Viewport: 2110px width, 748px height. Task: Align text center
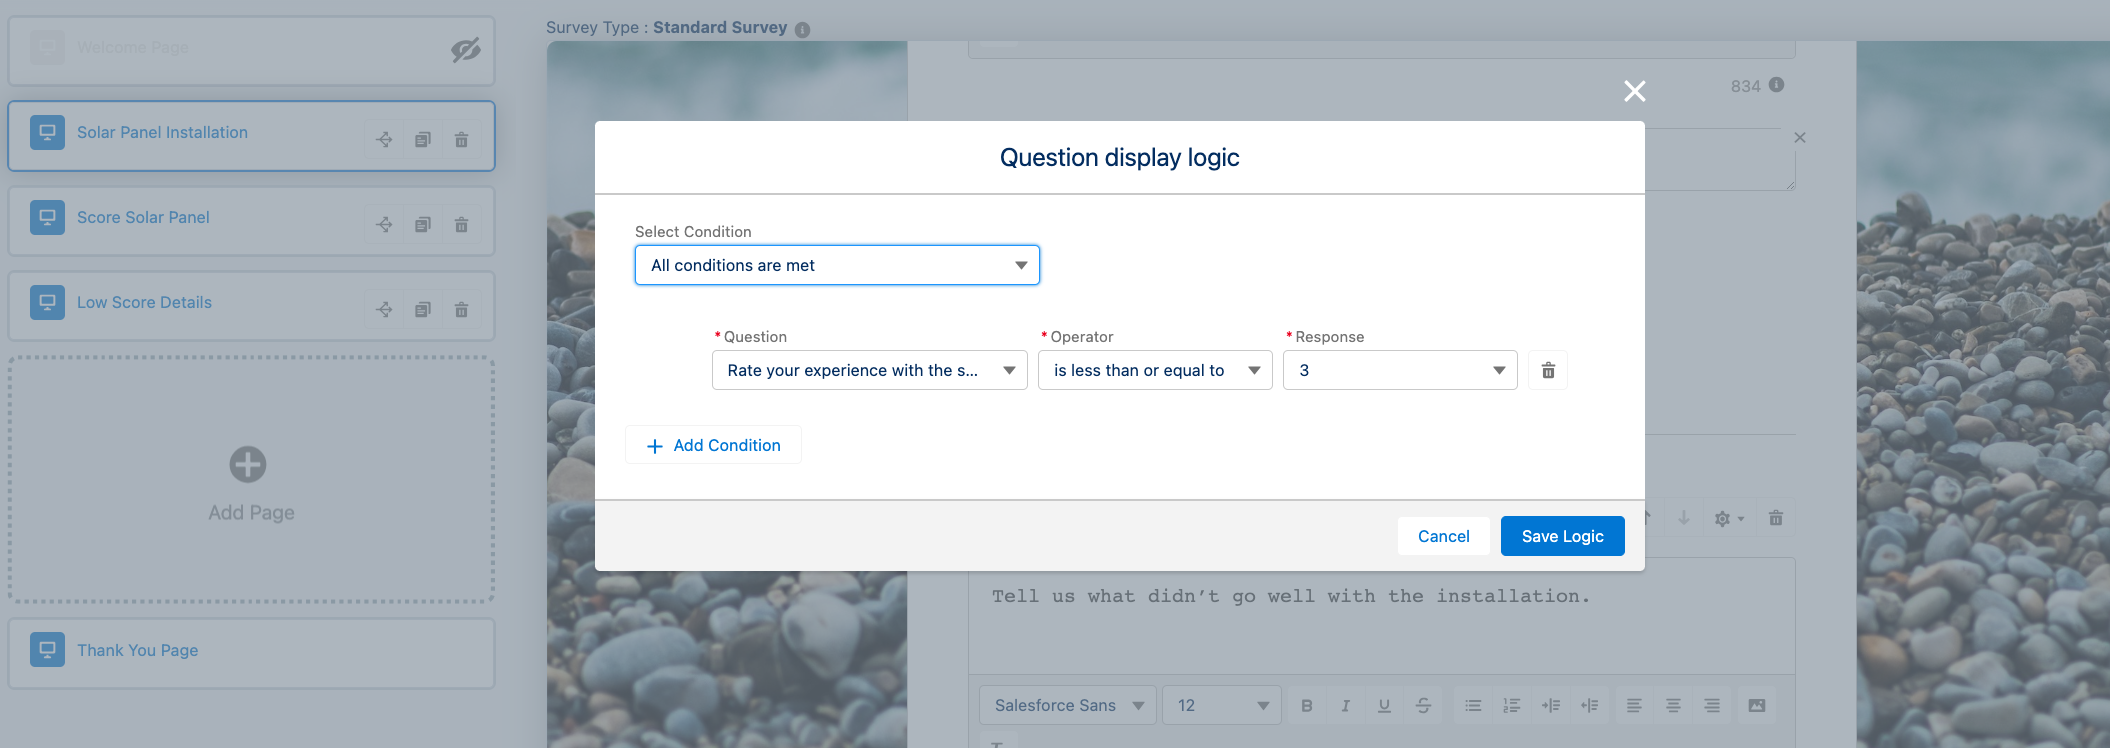[1673, 705]
